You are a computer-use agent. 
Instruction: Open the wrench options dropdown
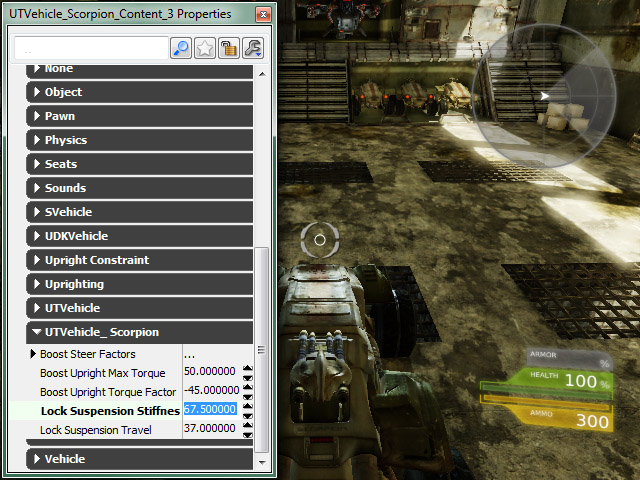click(x=253, y=48)
